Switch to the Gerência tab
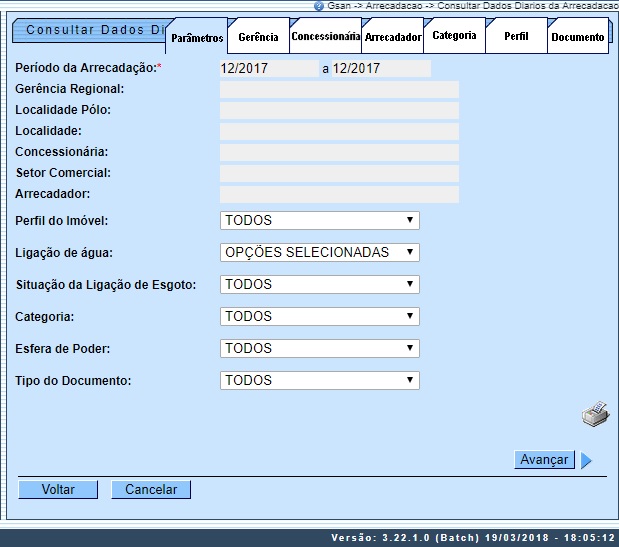Screen dimensions: 619x547 click(258, 37)
